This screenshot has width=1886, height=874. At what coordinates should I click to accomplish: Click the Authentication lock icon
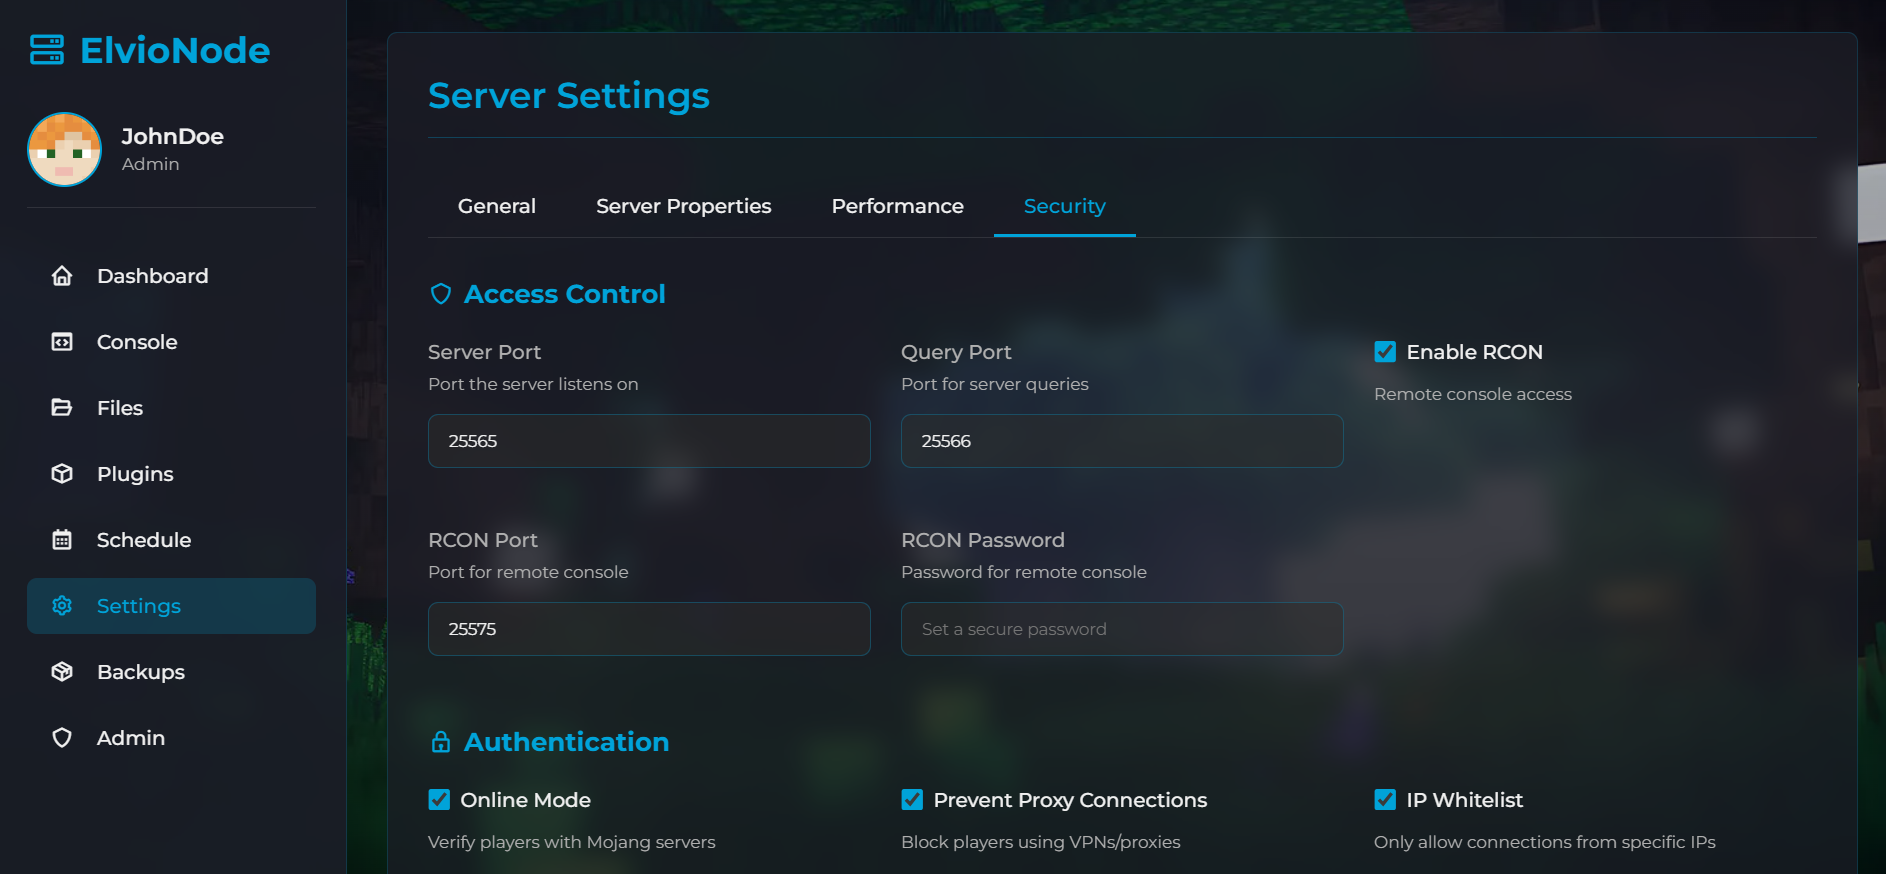441,742
